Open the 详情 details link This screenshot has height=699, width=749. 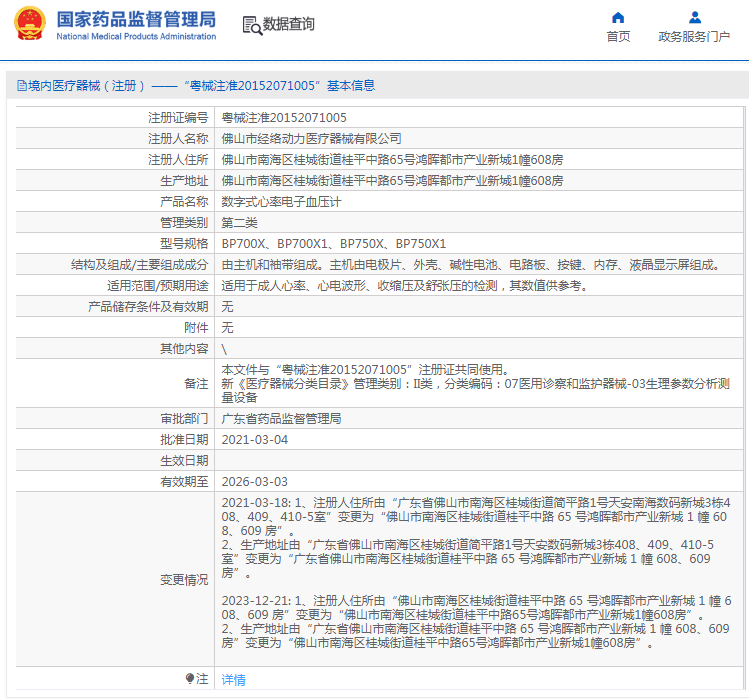[234, 679]
